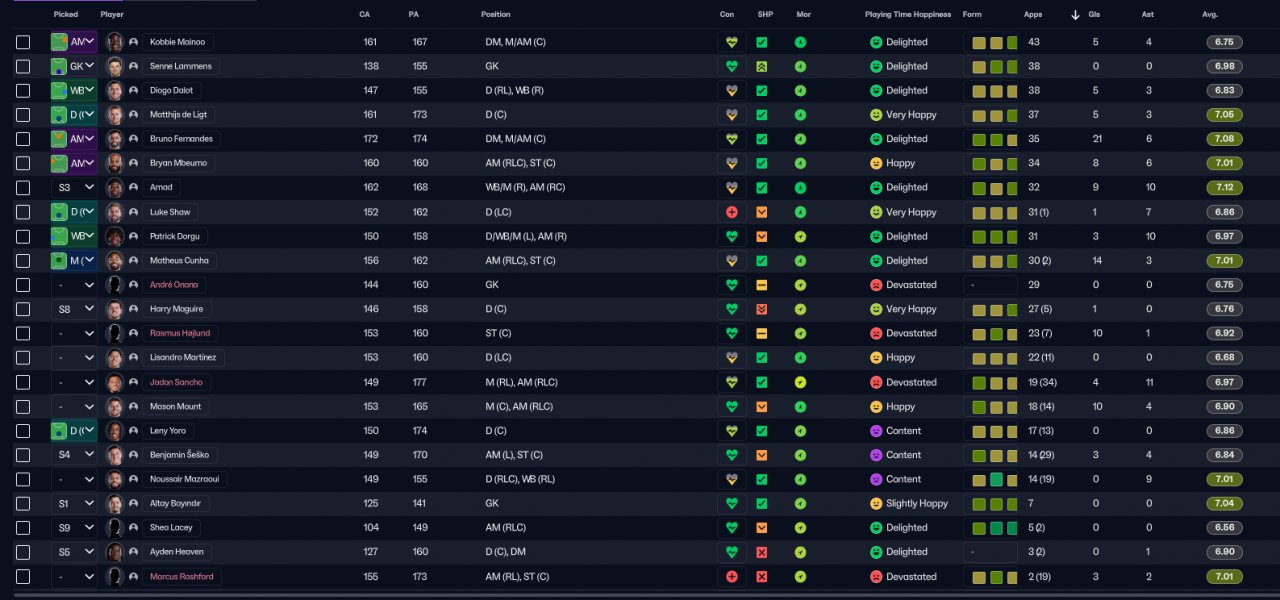Open Luke Shaw's player name link
The height and width of the screenshot is (600, 1280).
coord(170,212)
